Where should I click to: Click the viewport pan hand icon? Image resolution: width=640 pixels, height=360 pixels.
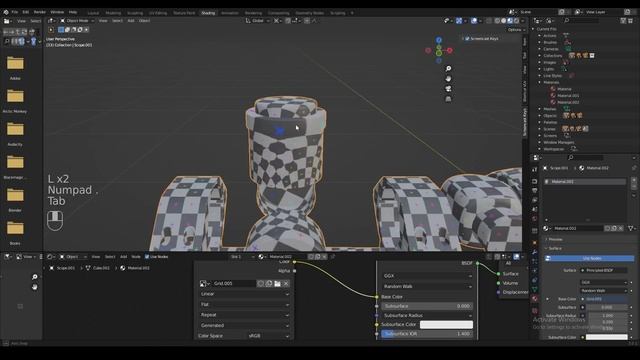coord(448,79)
